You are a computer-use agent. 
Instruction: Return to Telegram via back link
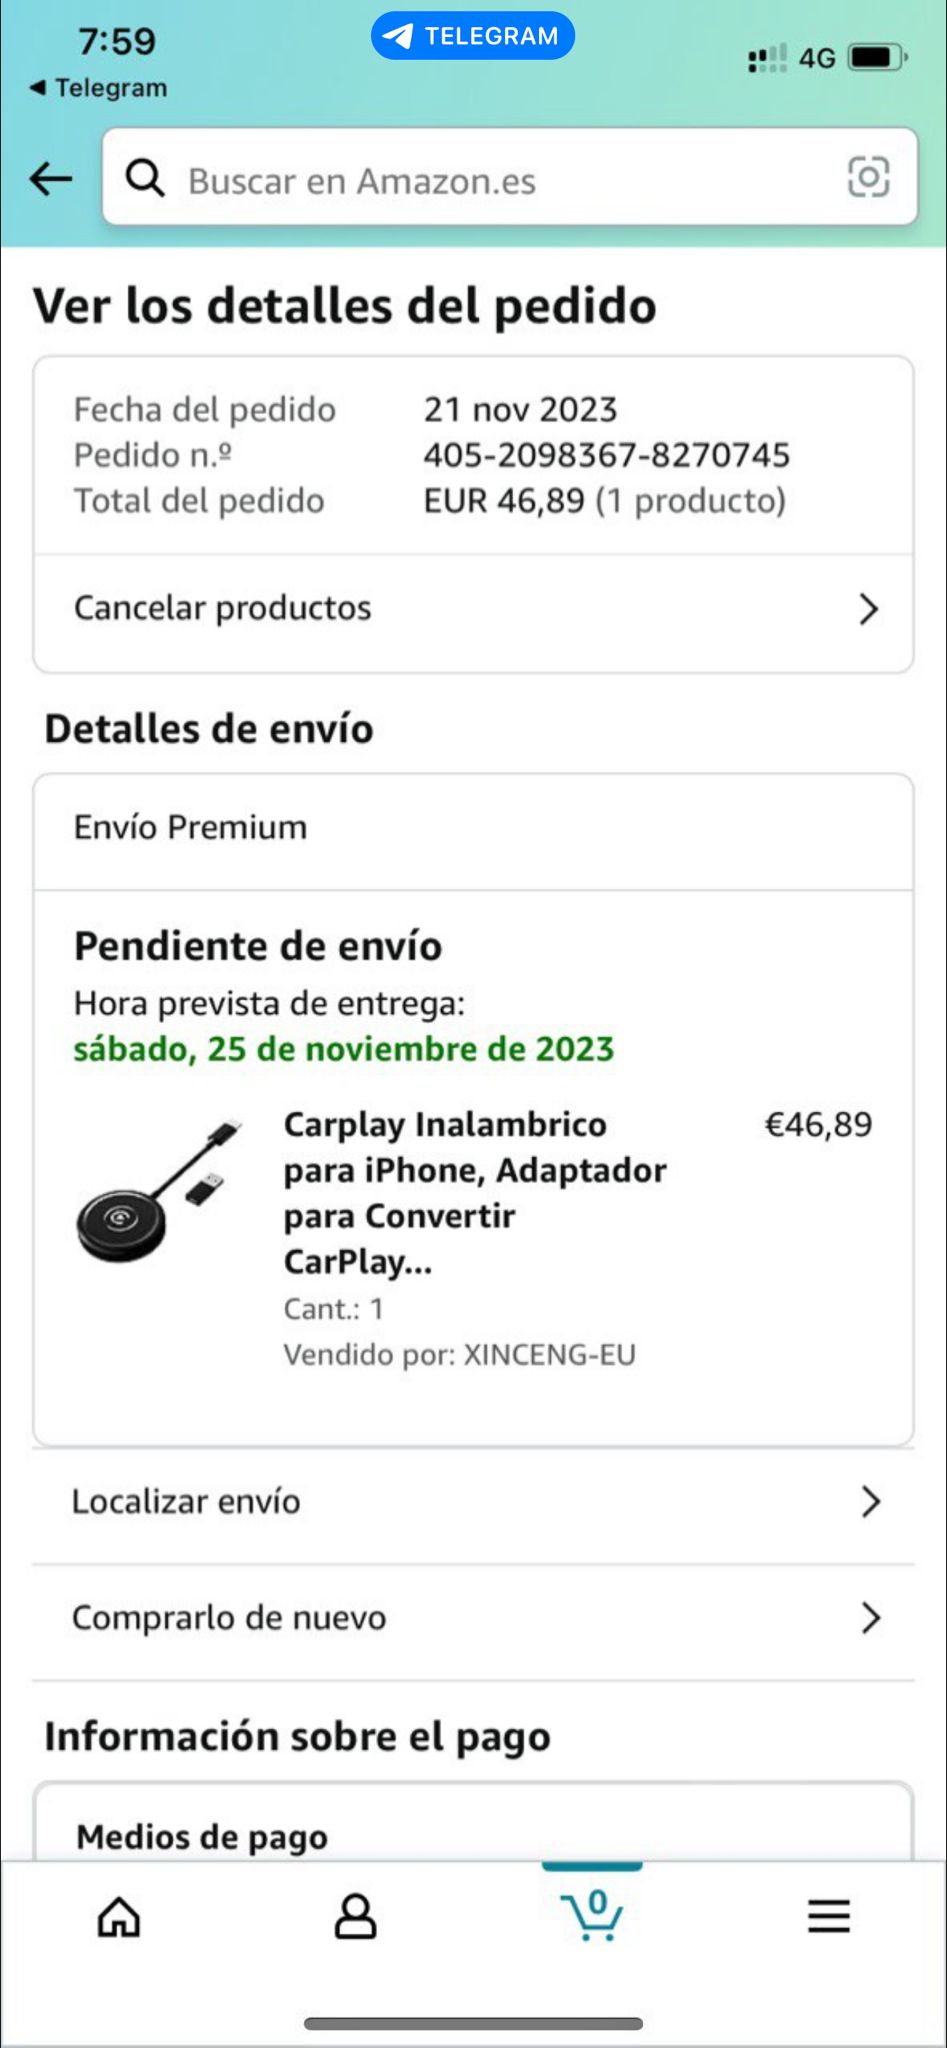coord(98,88)
